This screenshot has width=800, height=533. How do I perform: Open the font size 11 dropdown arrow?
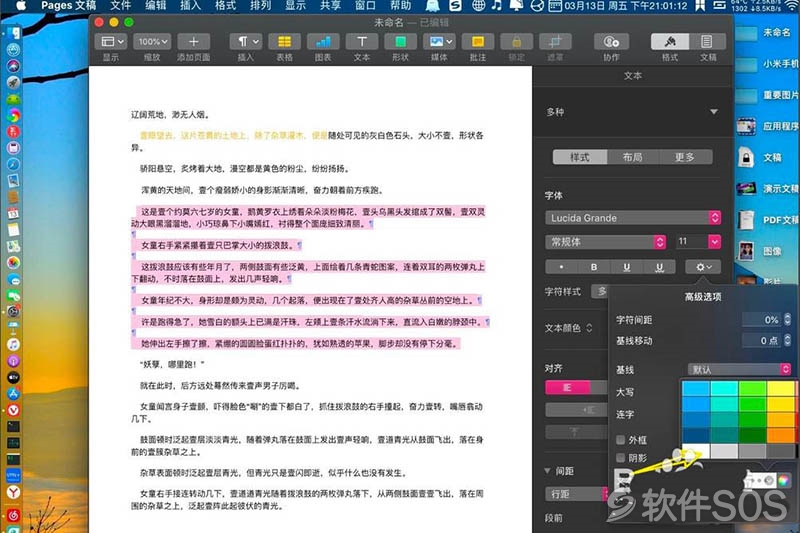(x=714, y=241)
